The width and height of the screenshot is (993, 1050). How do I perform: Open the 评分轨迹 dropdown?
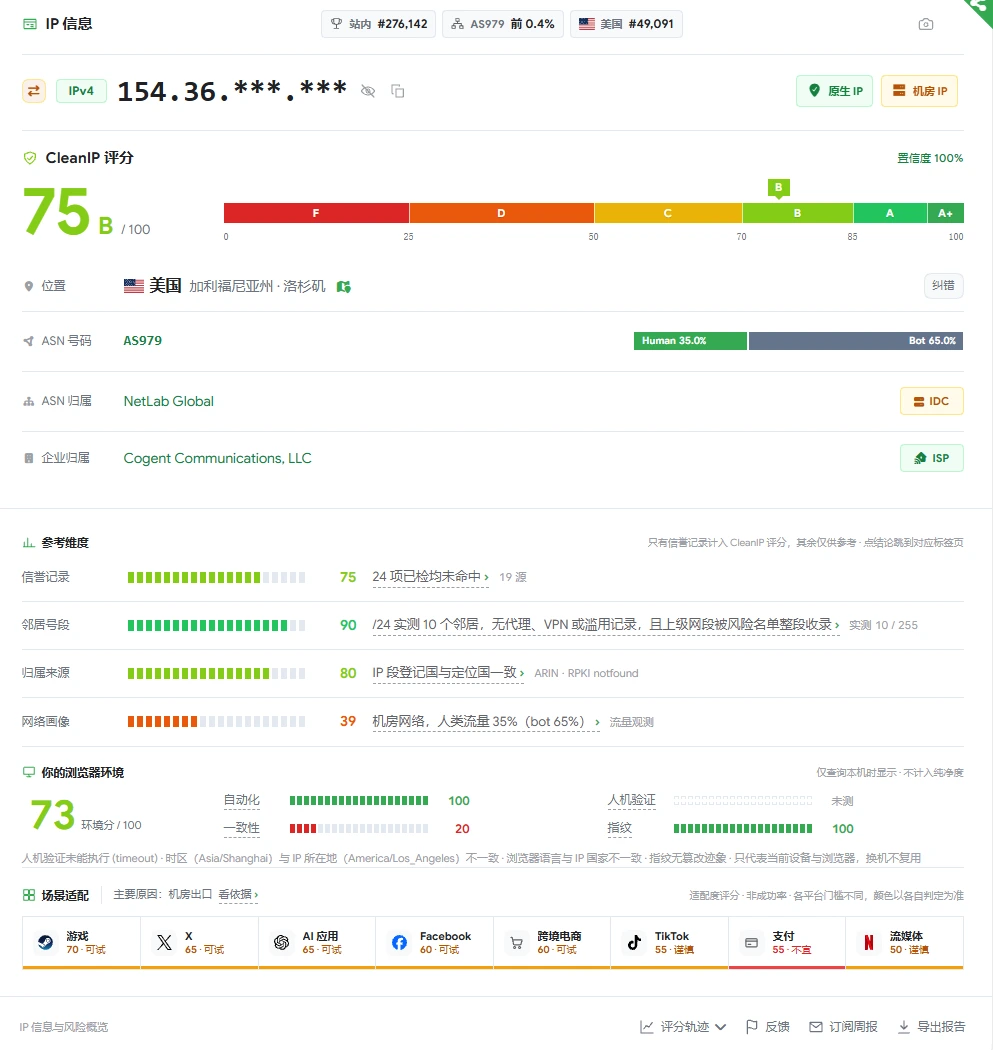coord(683,1027)
